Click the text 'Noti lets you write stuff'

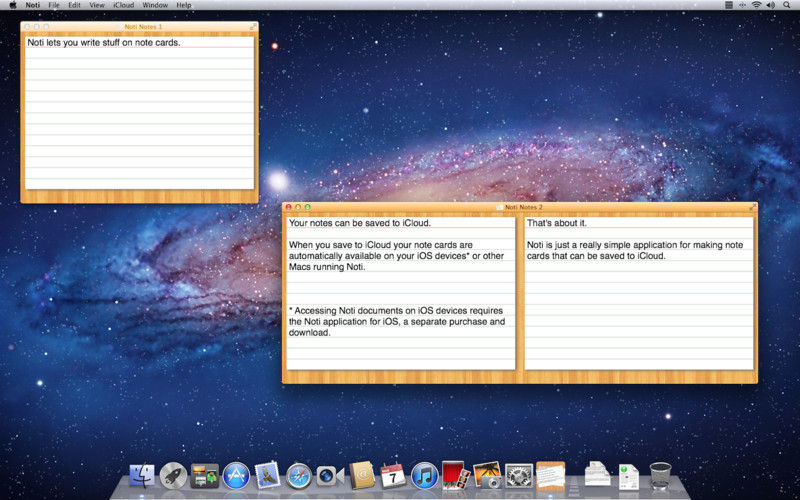(73, 43)
